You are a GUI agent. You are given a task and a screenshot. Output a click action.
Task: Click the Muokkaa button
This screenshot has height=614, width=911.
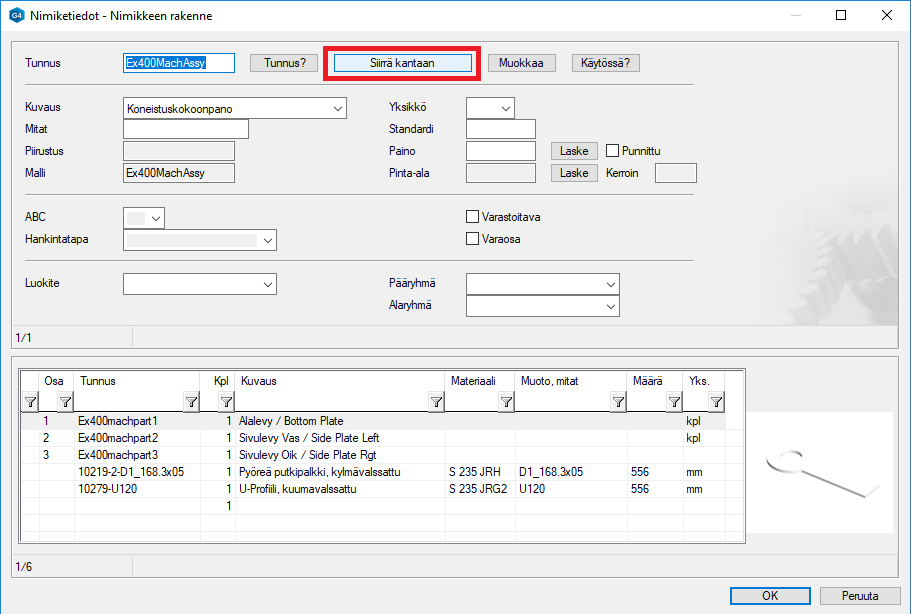pyautogui.click(x=521, y=63)
